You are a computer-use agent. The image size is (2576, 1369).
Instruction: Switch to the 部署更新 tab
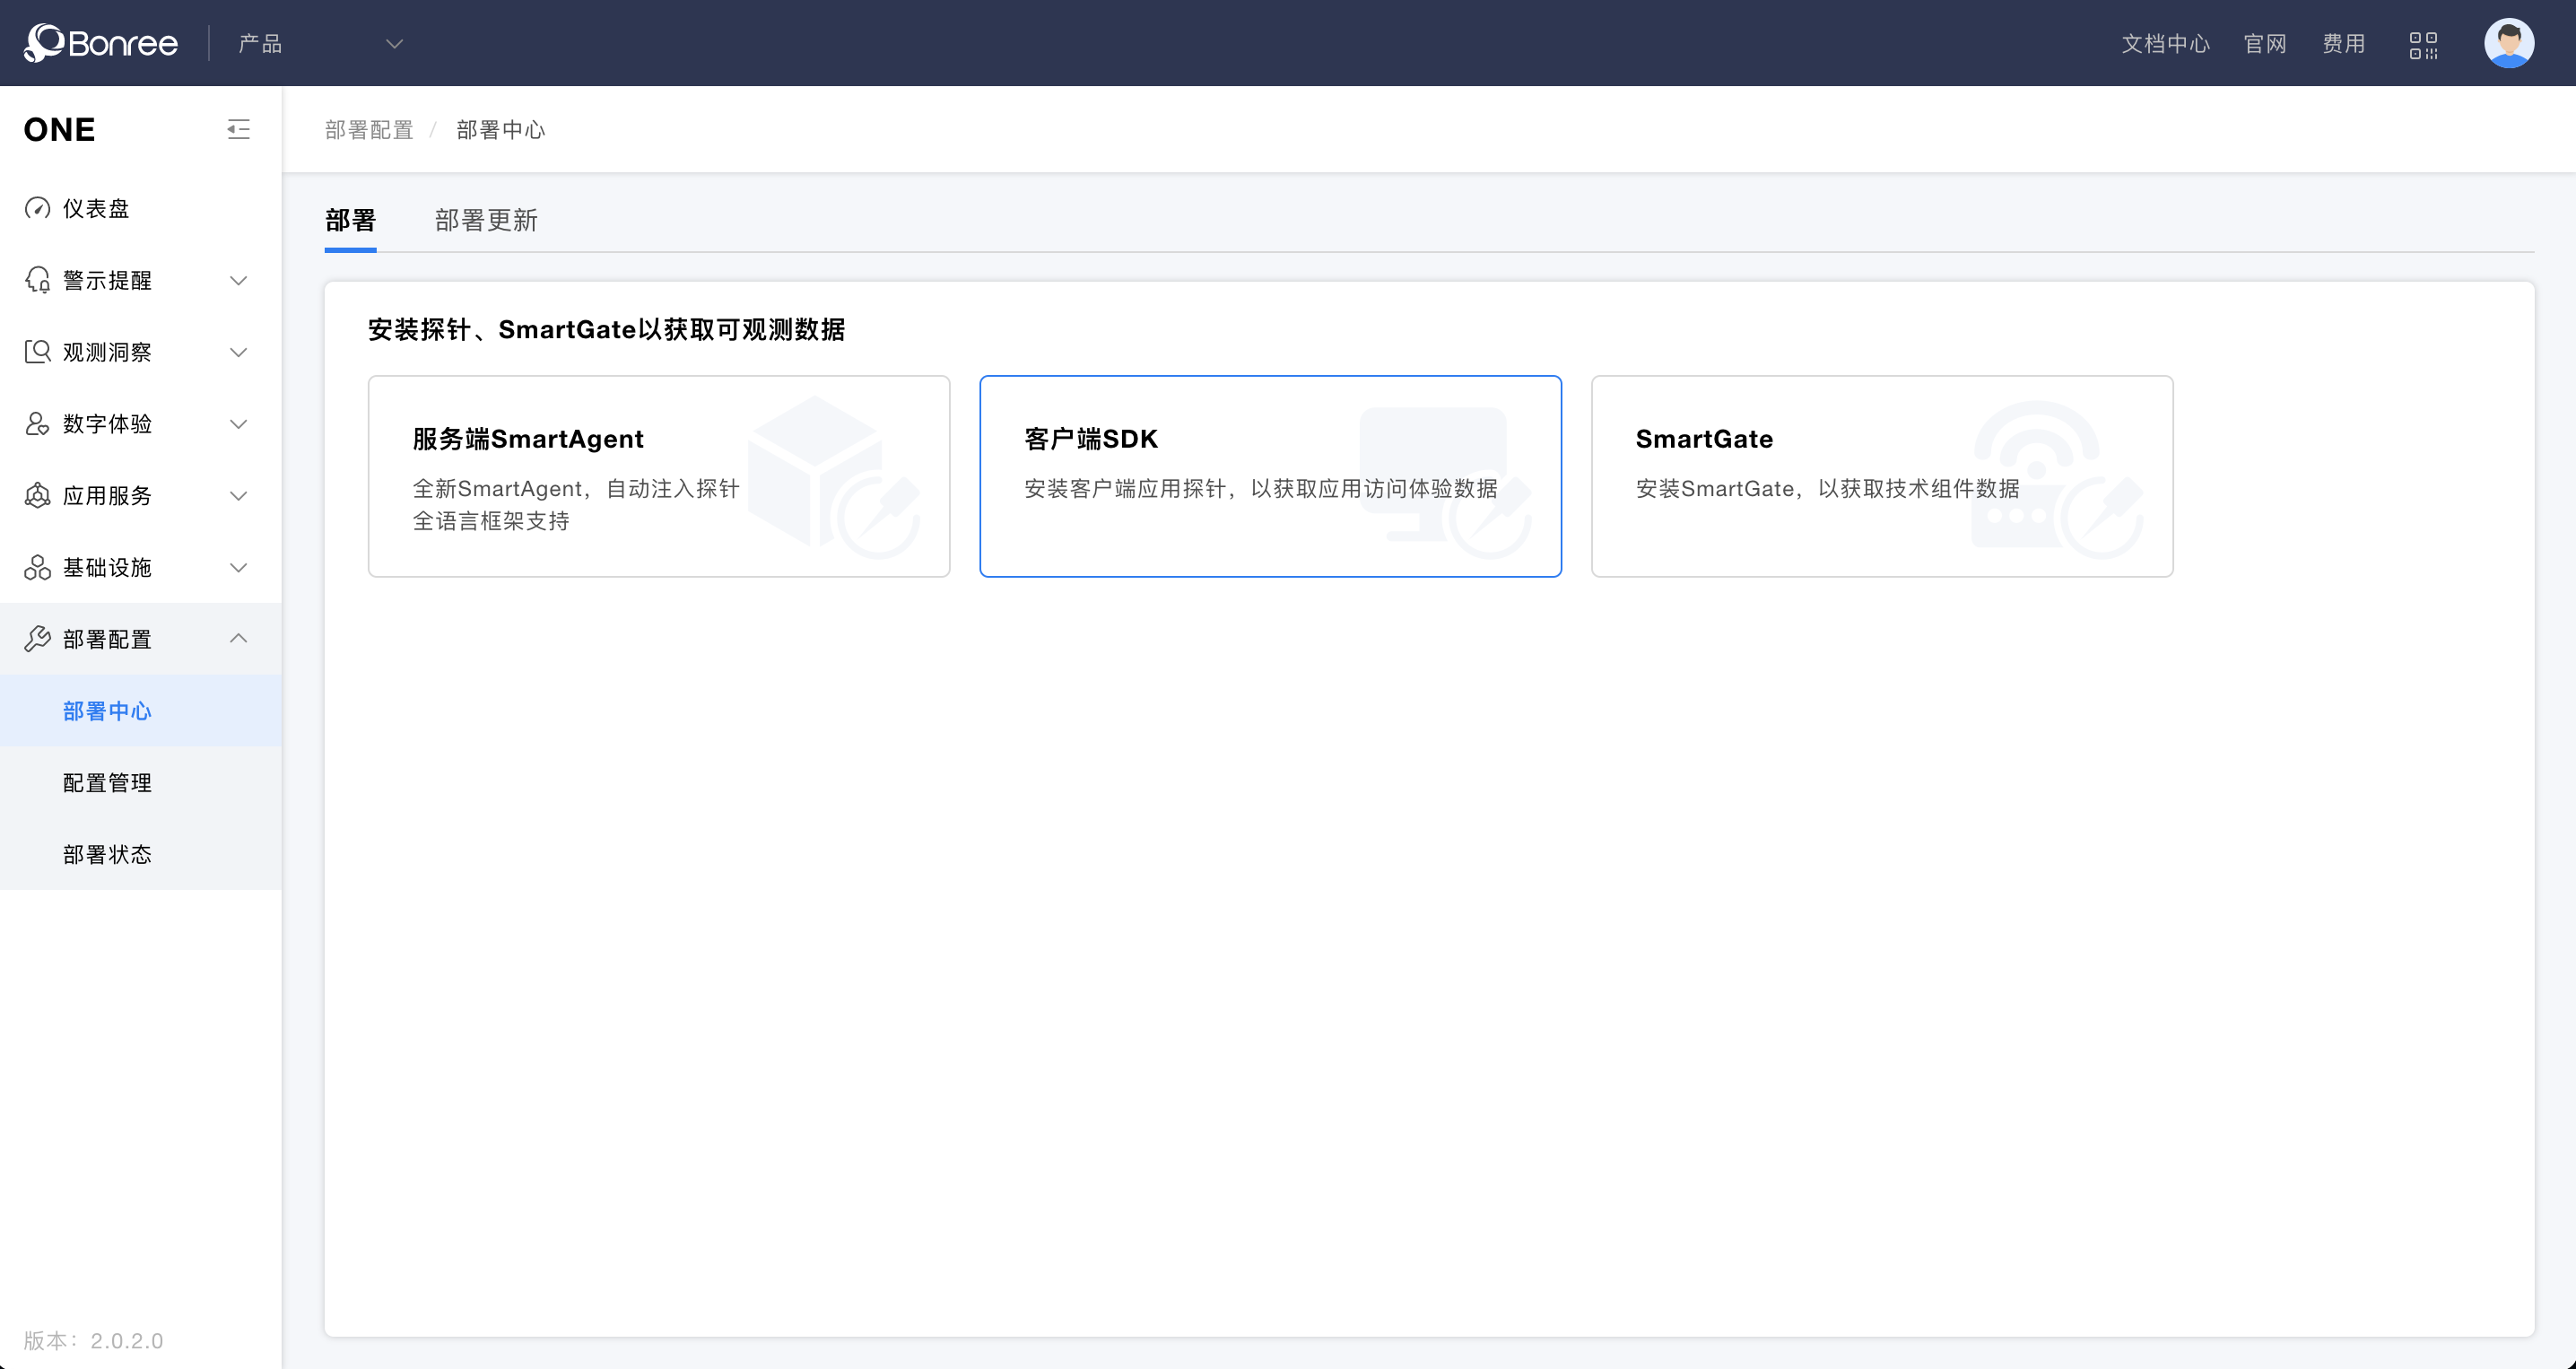coord(486,220)
